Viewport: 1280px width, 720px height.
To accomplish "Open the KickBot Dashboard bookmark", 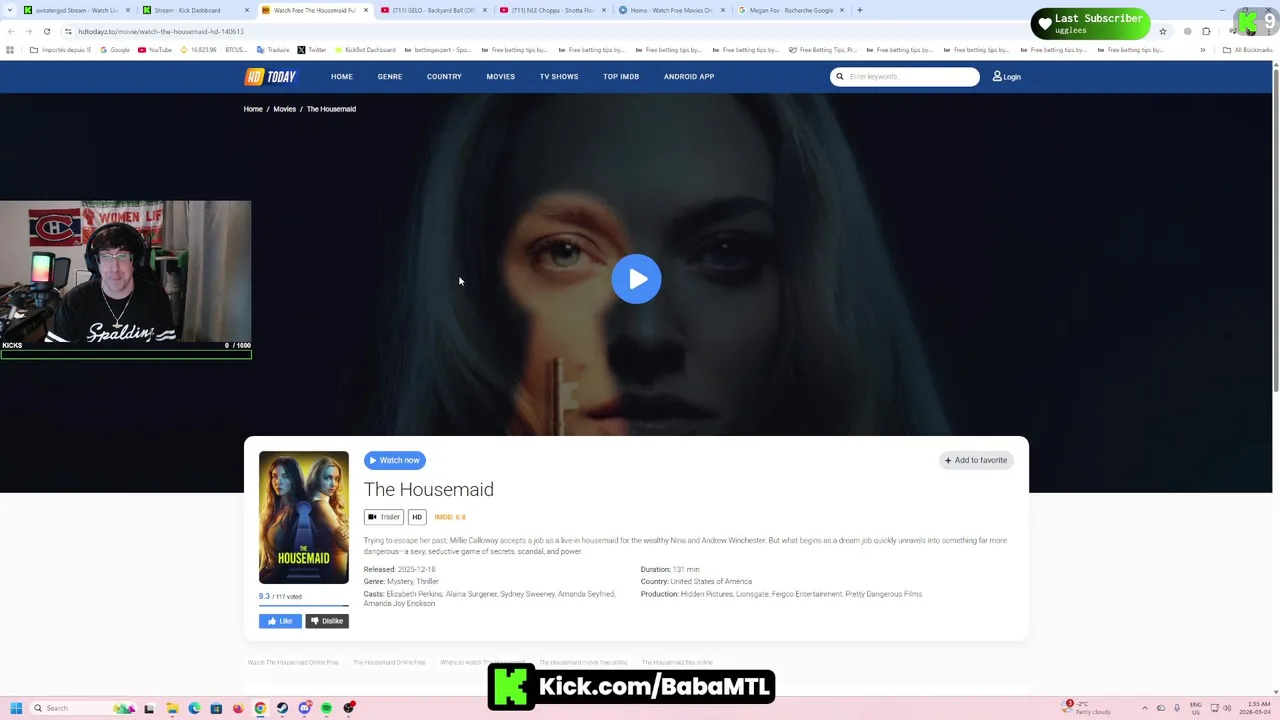I will pyautogui.click(x=365, y=50).
